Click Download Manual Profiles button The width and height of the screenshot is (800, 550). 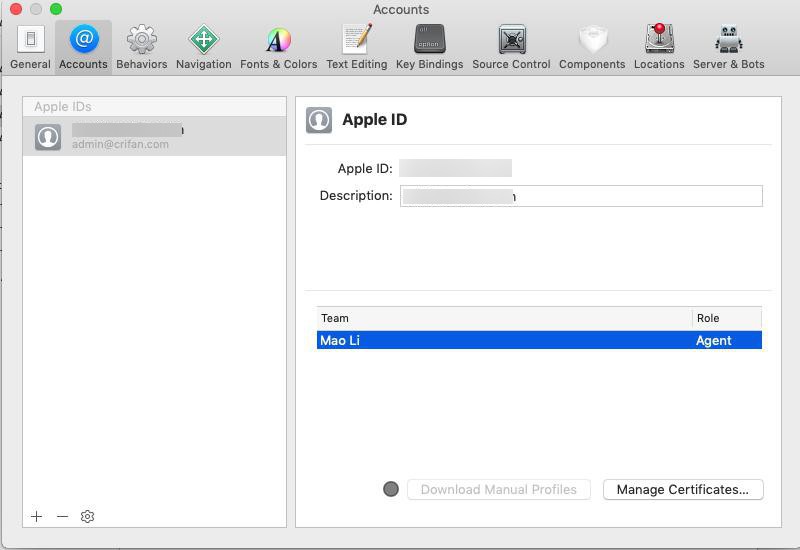point(498,489)
